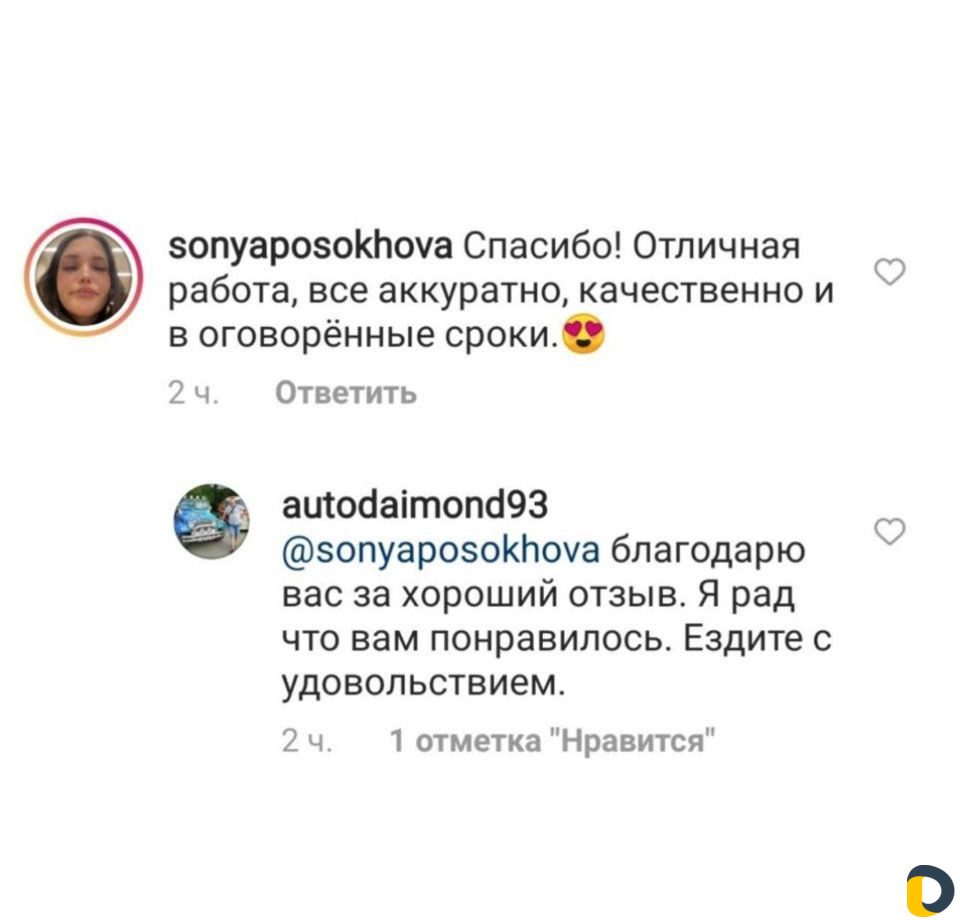Click the line 'работа, все аккуратно, качественно и'

[x=501, y=291]
